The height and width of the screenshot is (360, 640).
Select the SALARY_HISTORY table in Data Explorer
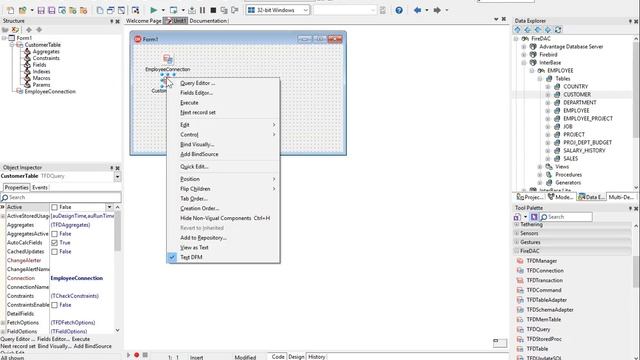(x=584, y=151)
